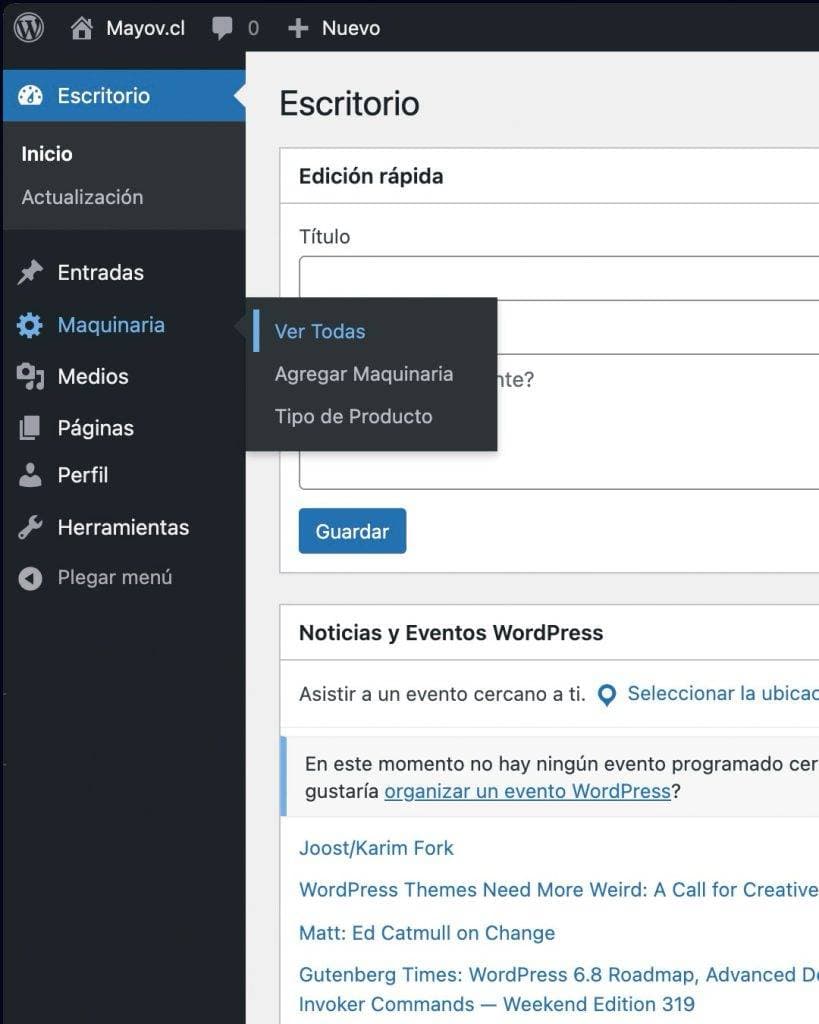Viewport: 819px width, 1024px height.
Task: Click the Entradas pushpin icon
Action: 30,272
